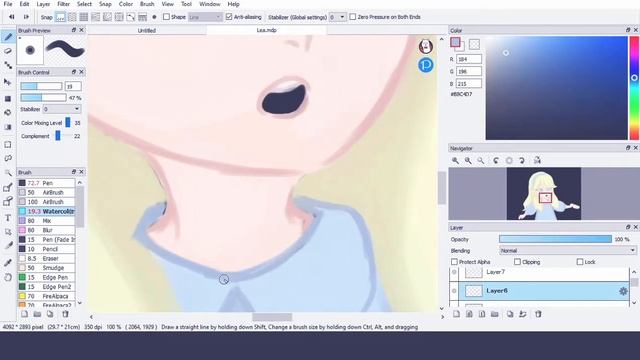
Task: Select the Smudge brush
Action: (x=46, y=268)
